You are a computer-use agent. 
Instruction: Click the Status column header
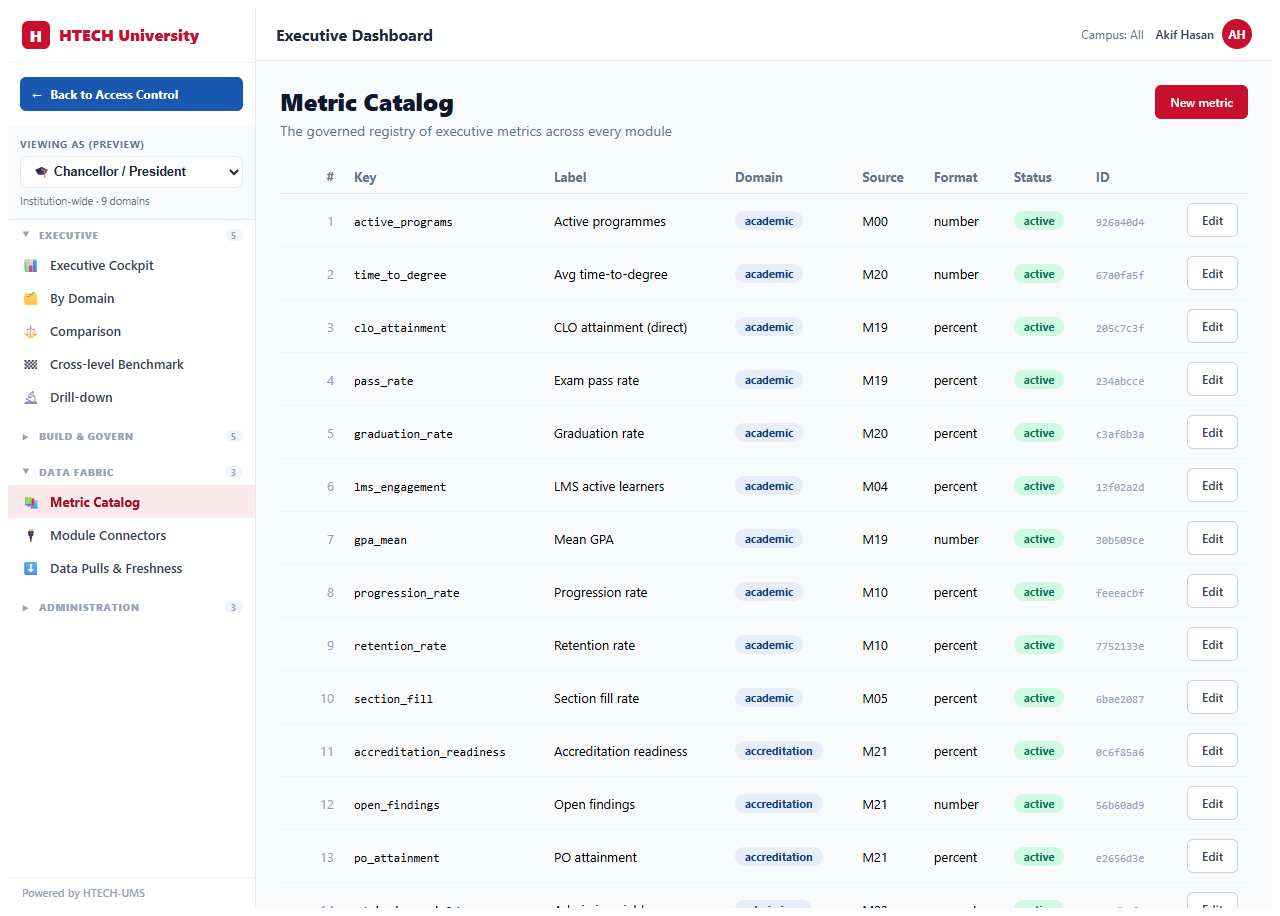click(1033, 177)
